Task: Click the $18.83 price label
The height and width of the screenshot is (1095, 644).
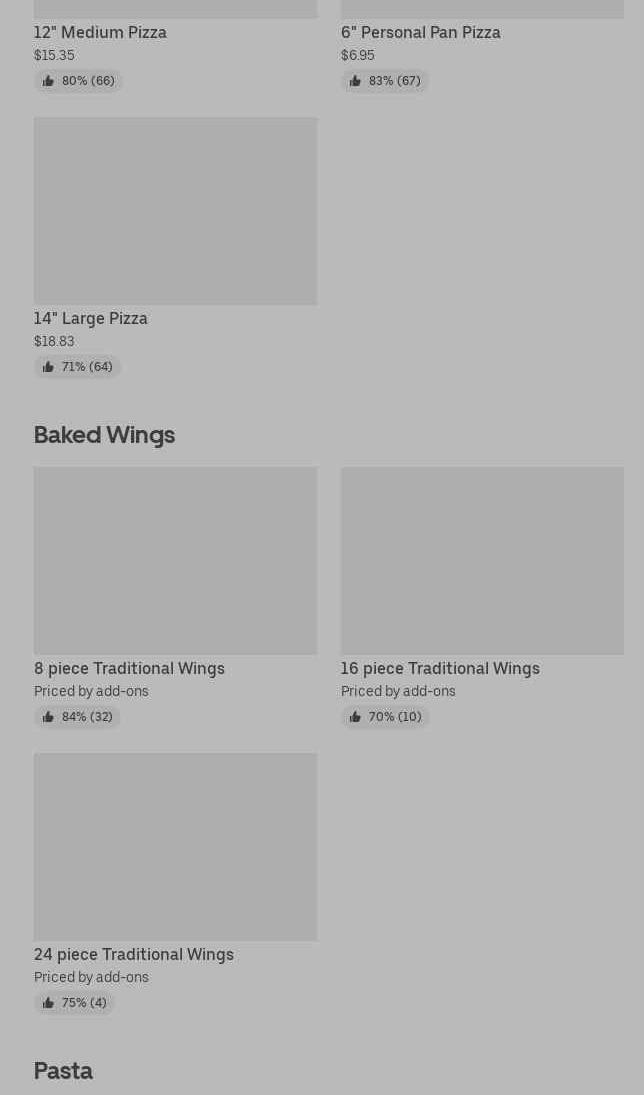Action: (x=54, y=341)
